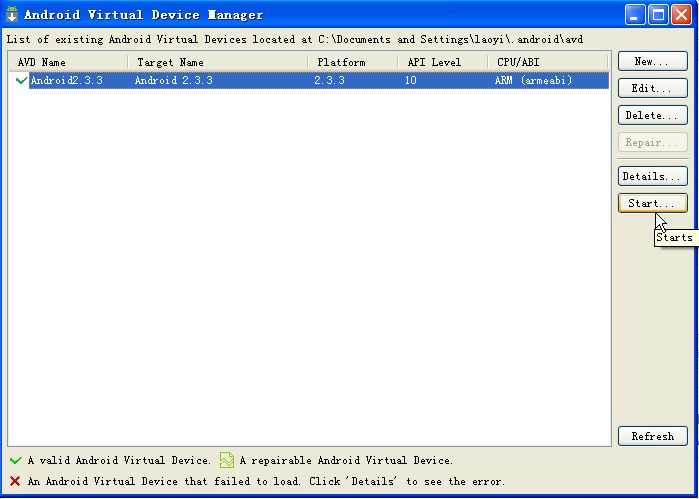The width and height of the screenshot is (699, 499).
Task: Click 'A valid Android Virtual Device.' text
Action: pos(119,460)
